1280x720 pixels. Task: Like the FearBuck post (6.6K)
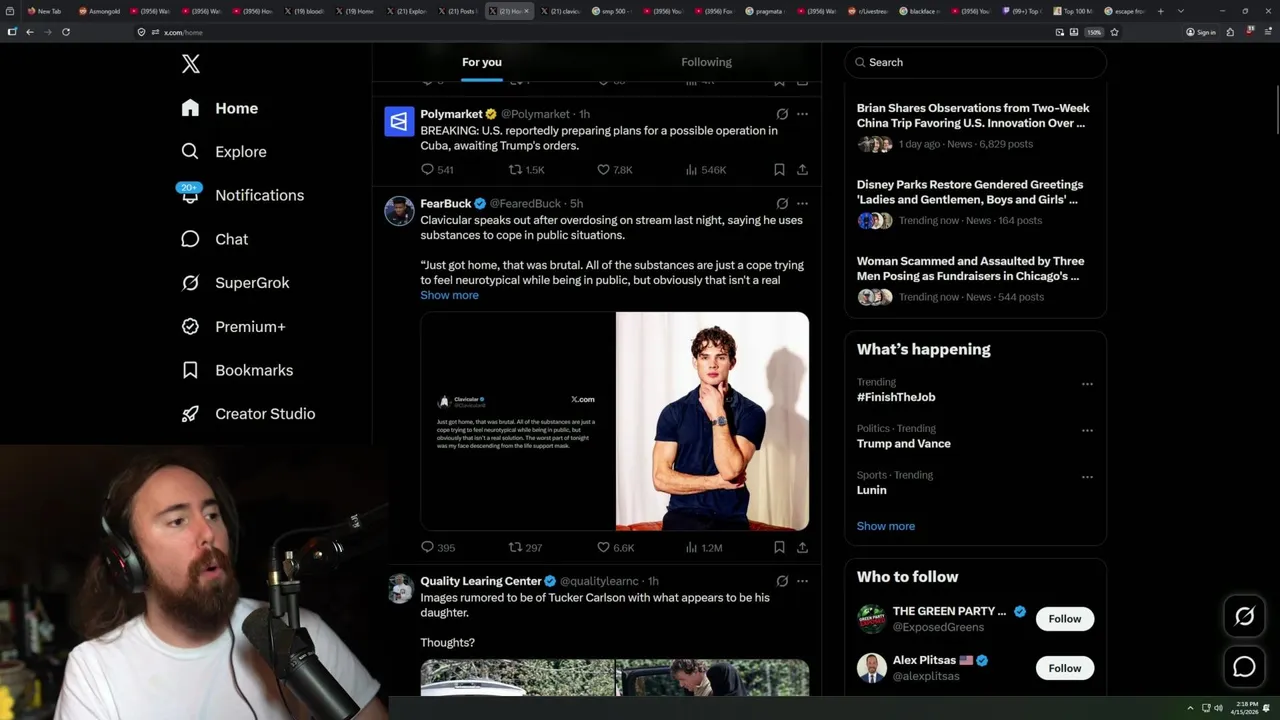click(x=615, y=547)
